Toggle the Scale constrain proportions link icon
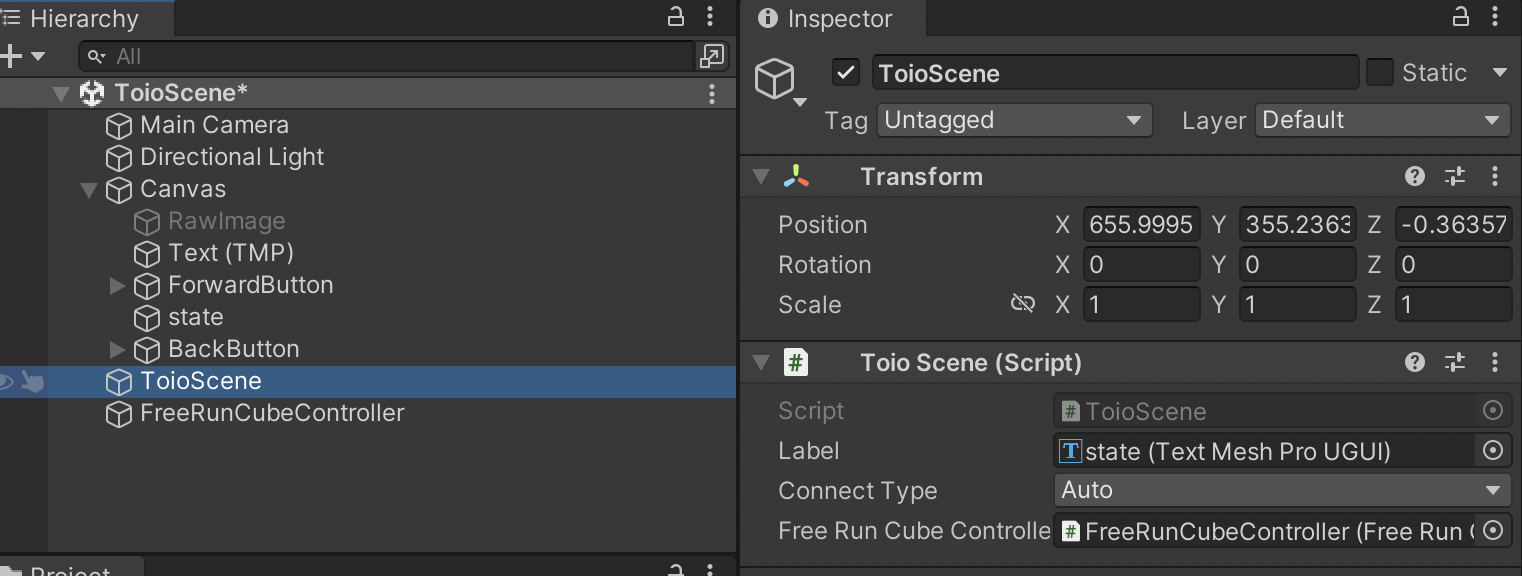Image resolution: width=1522 pixels, height=576 pixels. point(1022,304)
